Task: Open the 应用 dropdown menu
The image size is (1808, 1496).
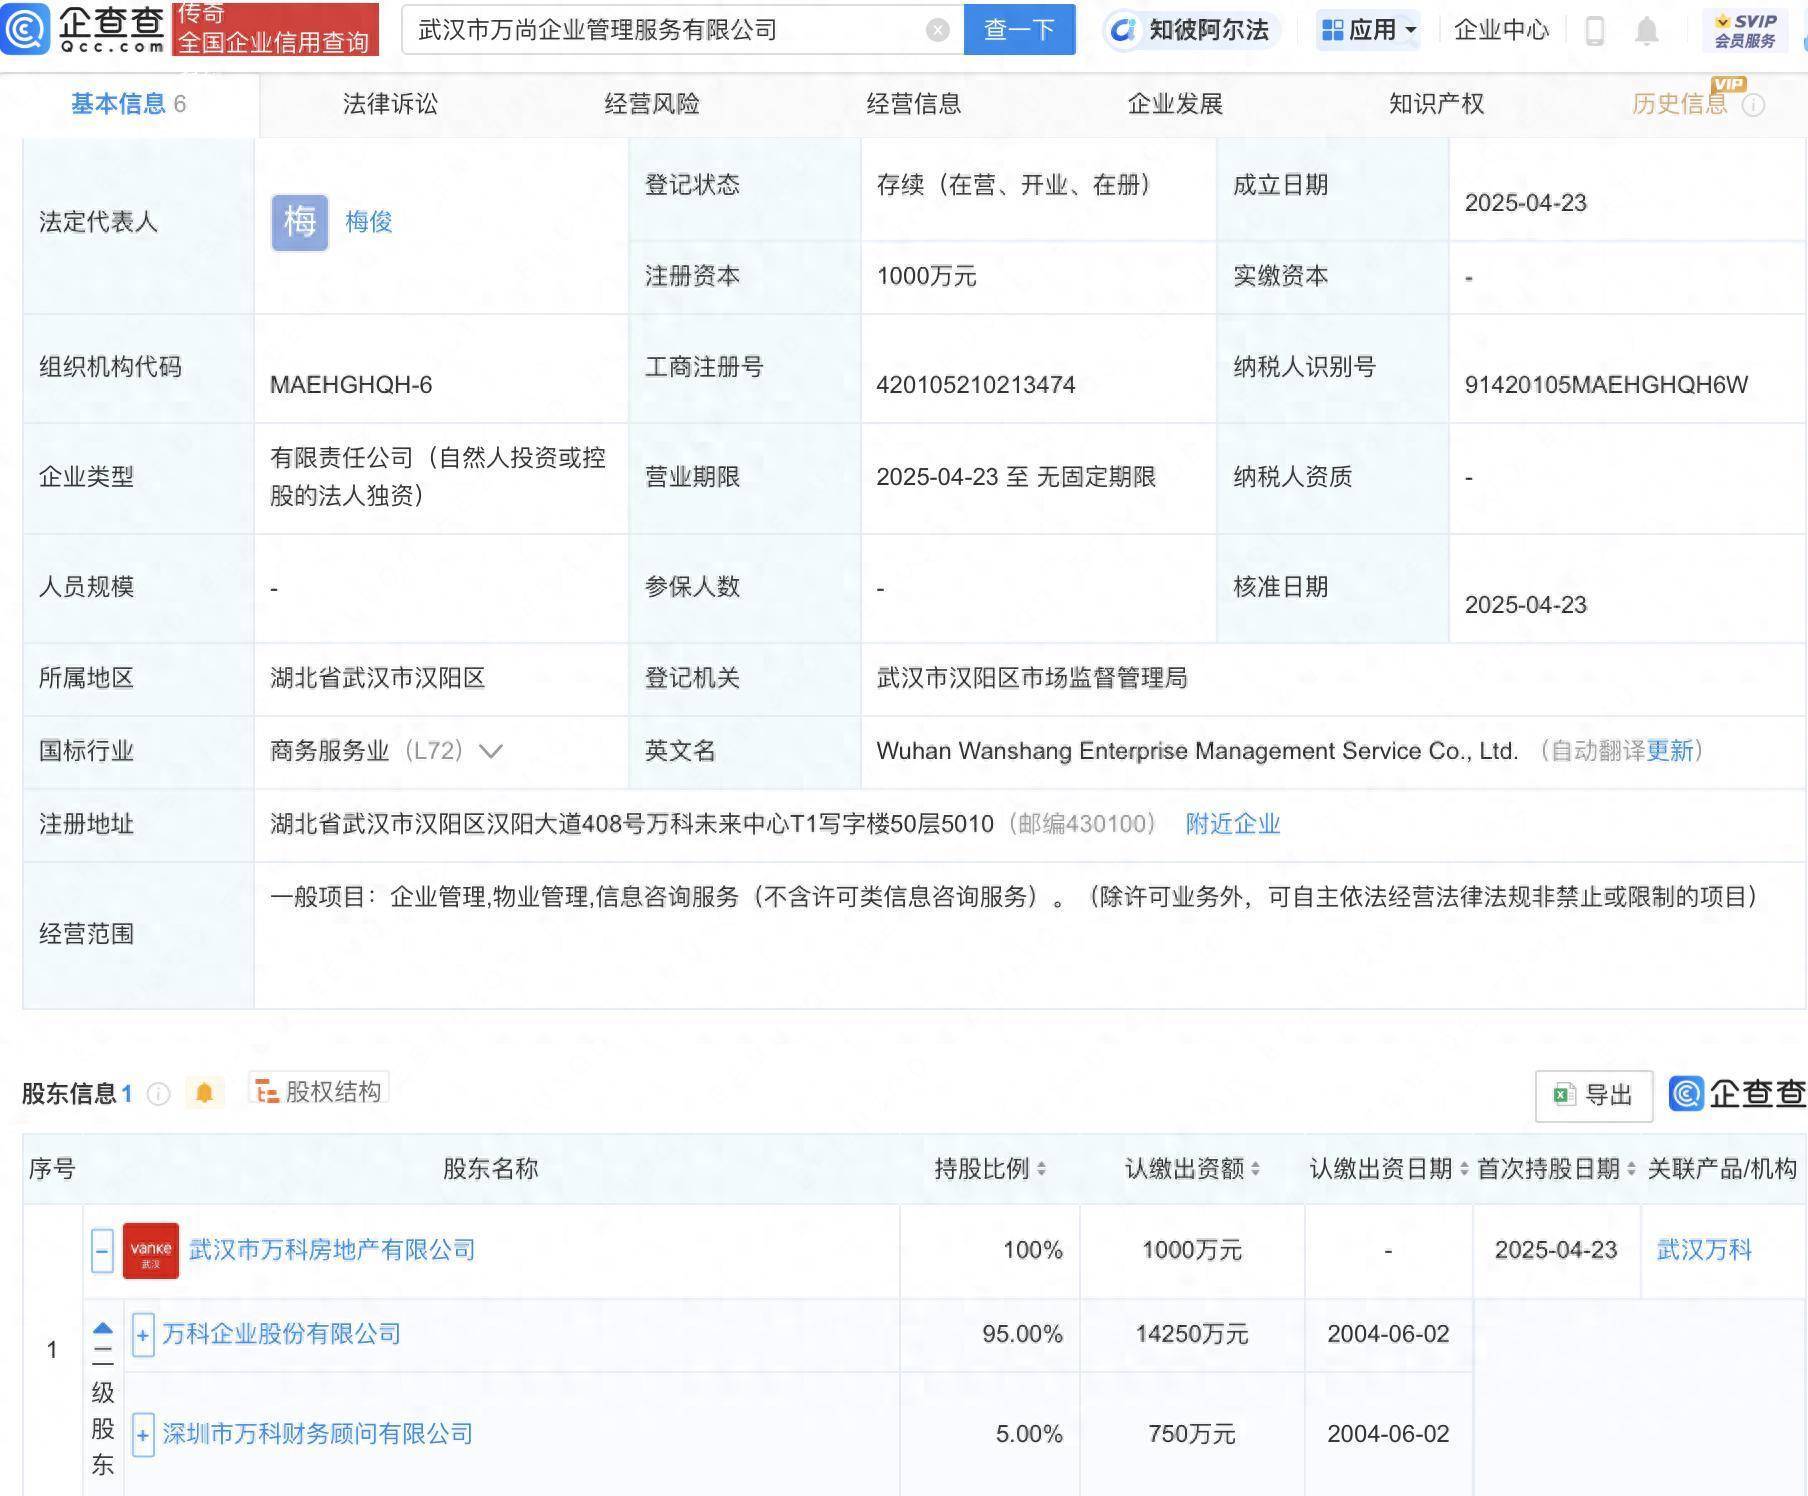Action: tap(1367, 30)
